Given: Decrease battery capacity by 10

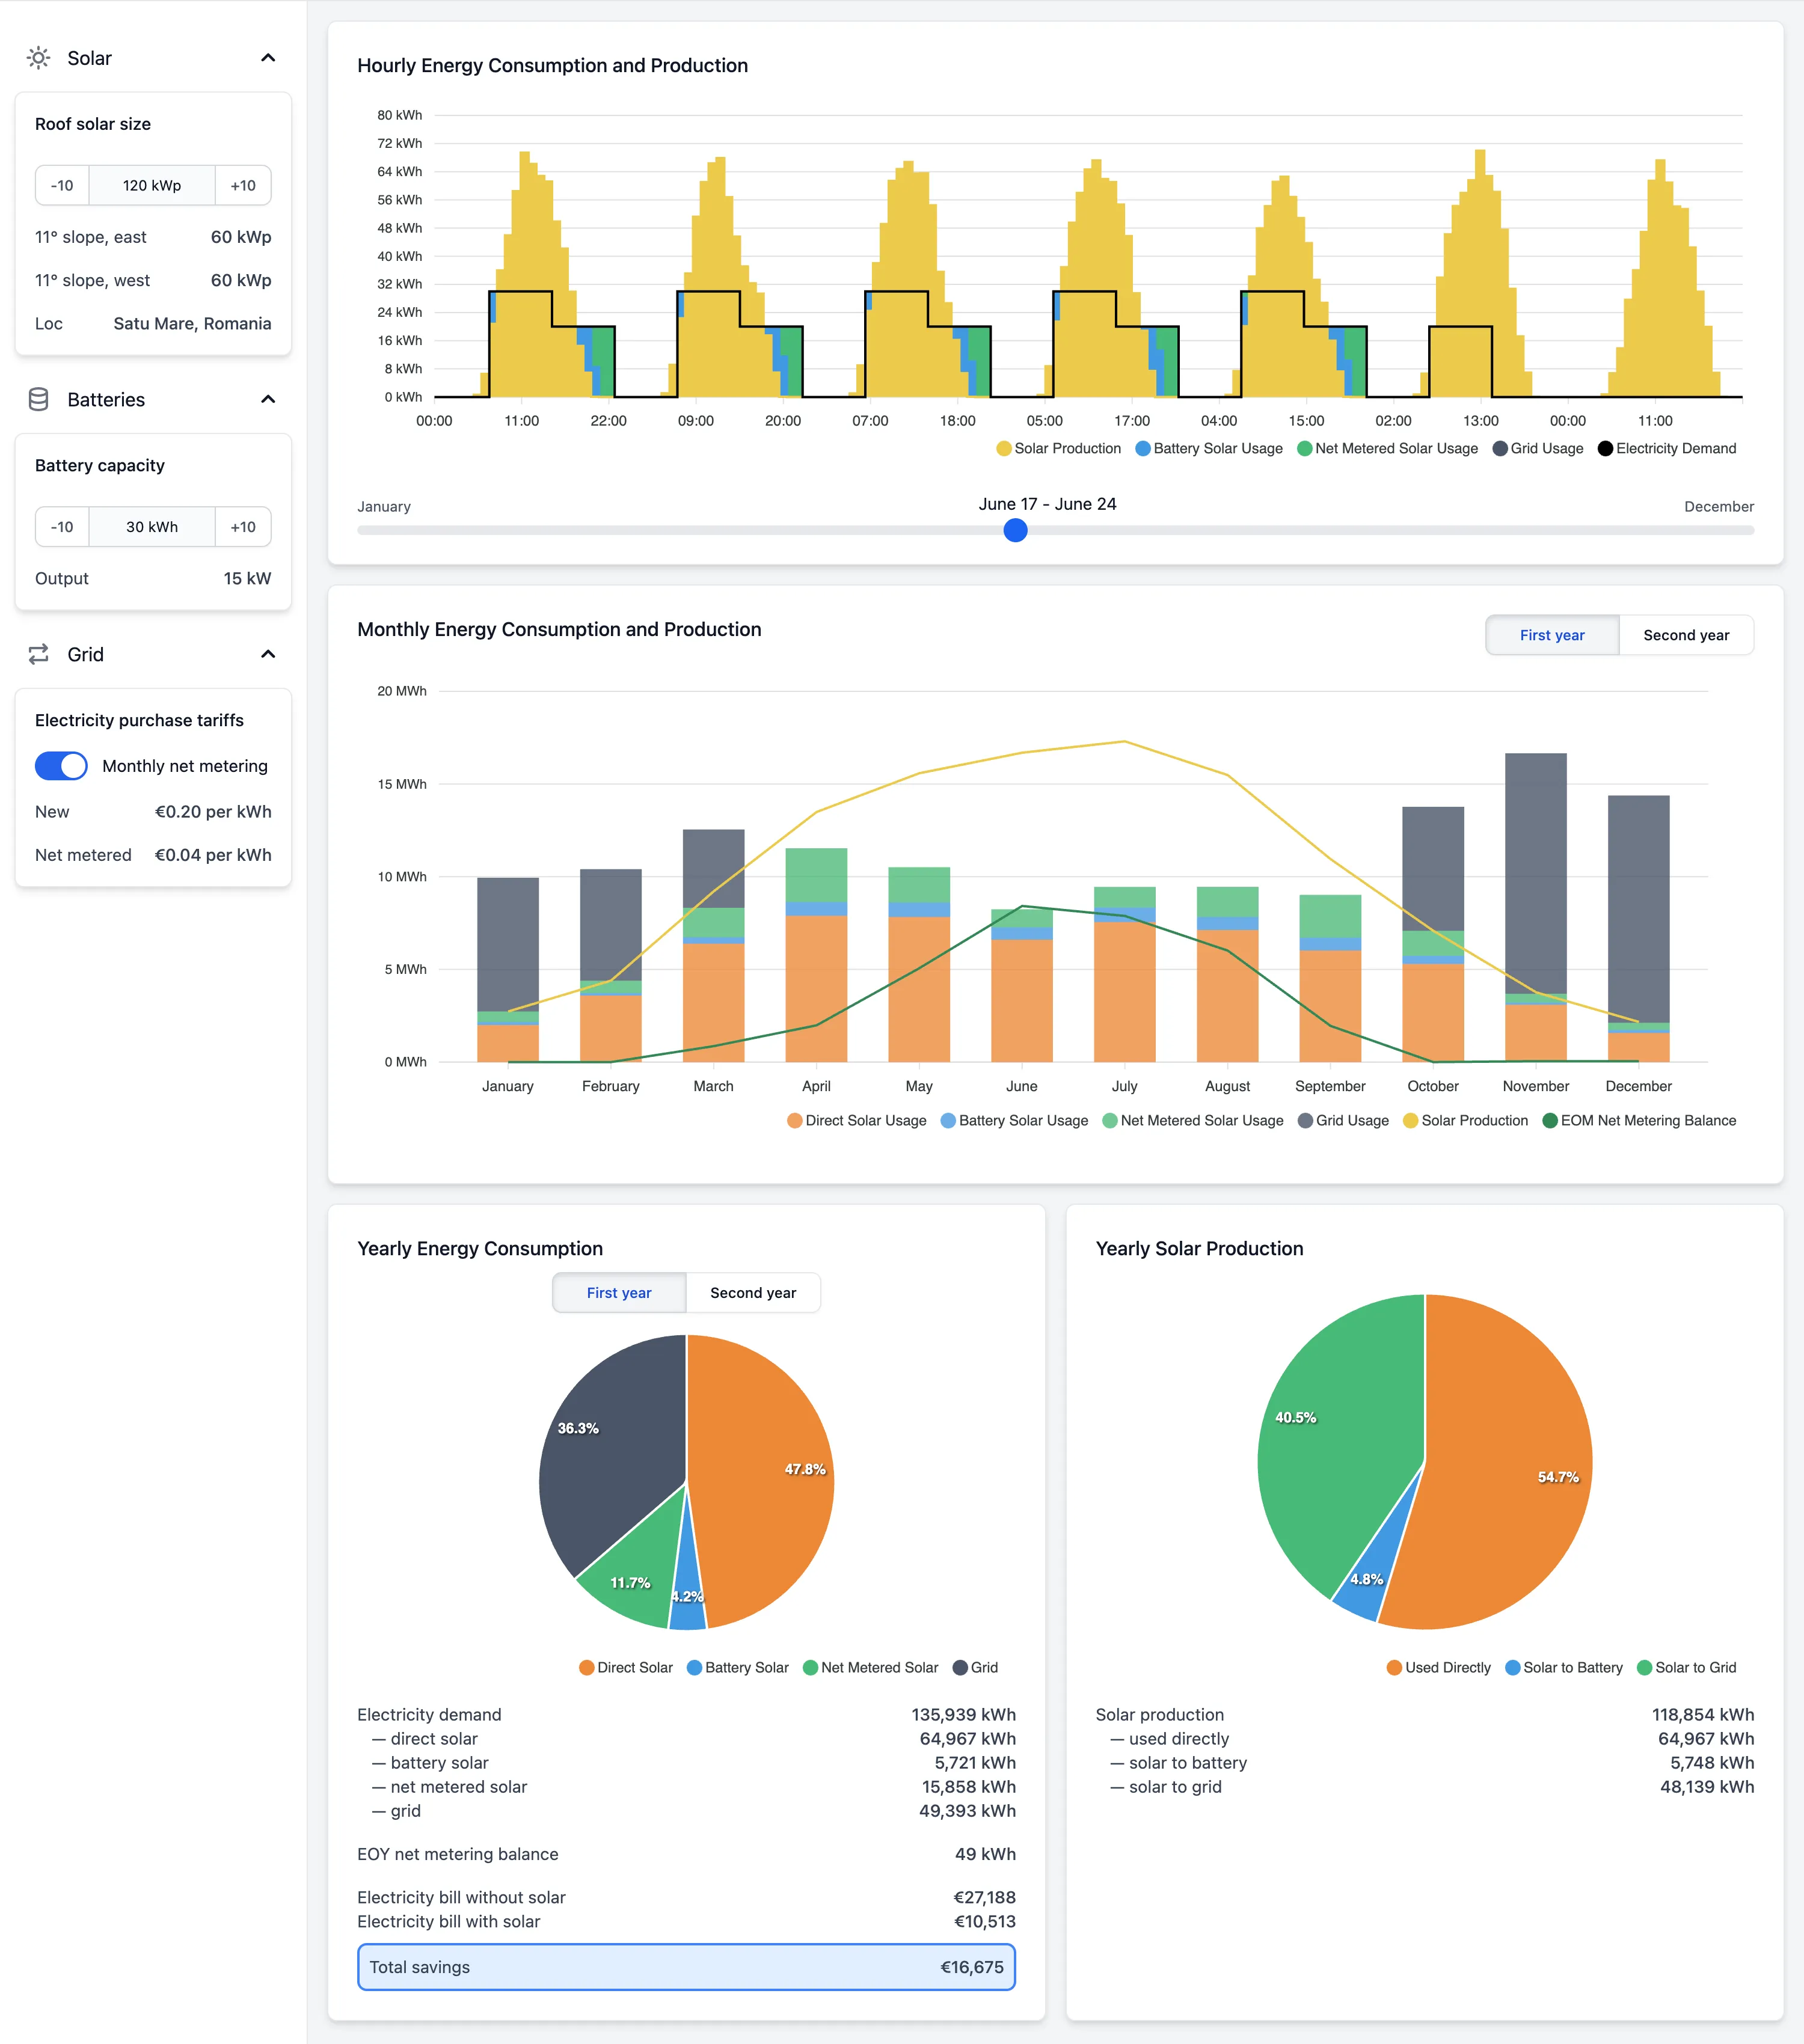Looking at the screenshot, I should coord(62,527).
